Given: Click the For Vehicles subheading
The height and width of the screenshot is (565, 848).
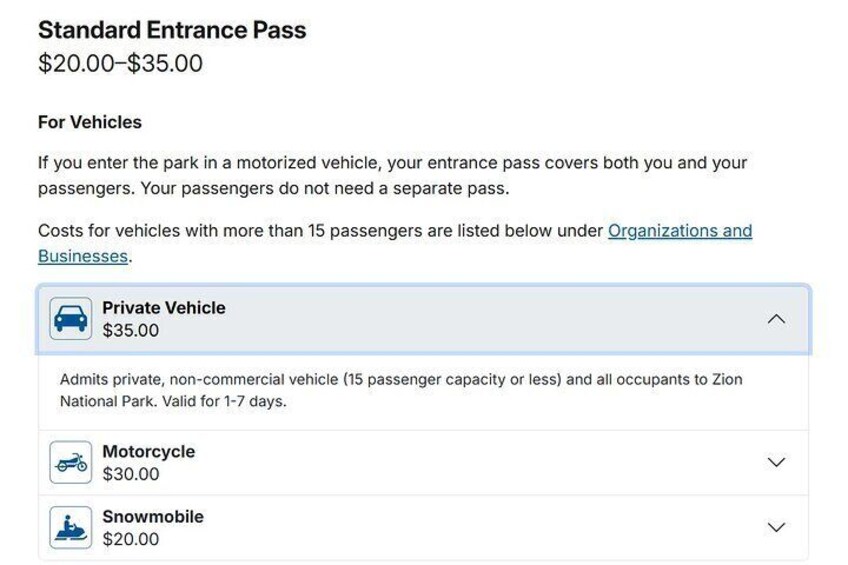Looking at the screenshot, I should pos(90,122).
